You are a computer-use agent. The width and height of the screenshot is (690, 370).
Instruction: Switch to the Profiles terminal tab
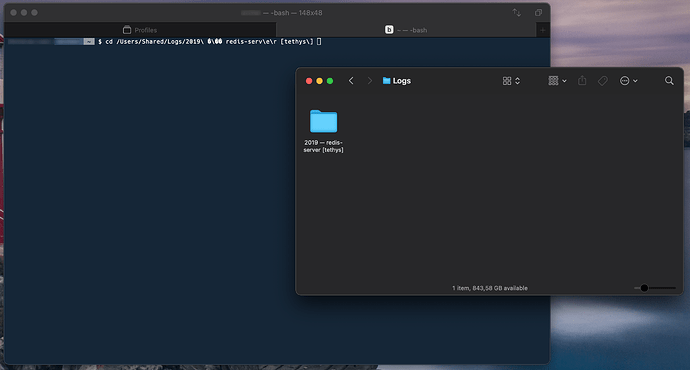[x=140, y=30]
